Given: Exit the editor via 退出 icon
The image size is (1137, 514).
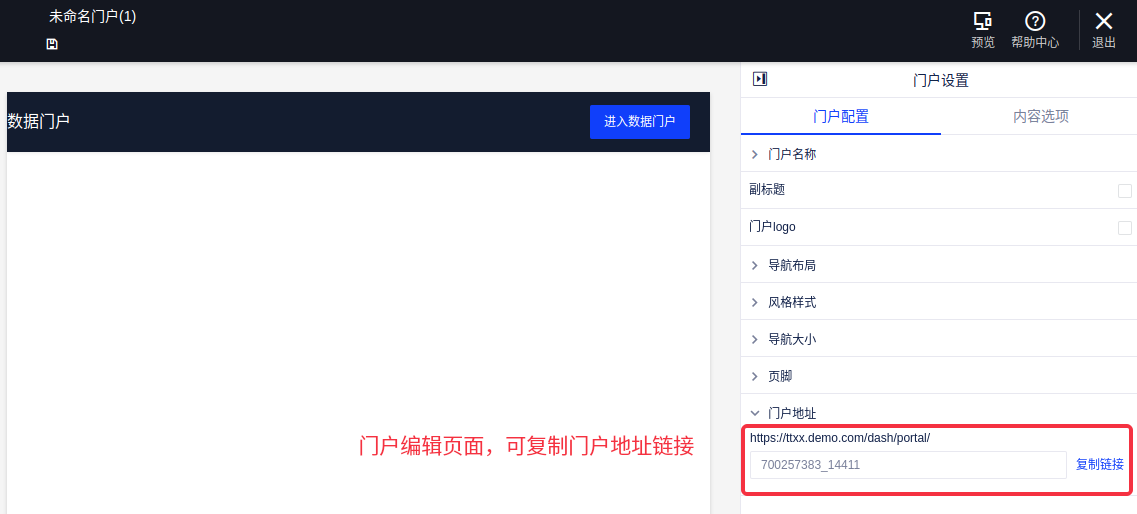Looking at the screenshot, I should (x=1104, y=22).
